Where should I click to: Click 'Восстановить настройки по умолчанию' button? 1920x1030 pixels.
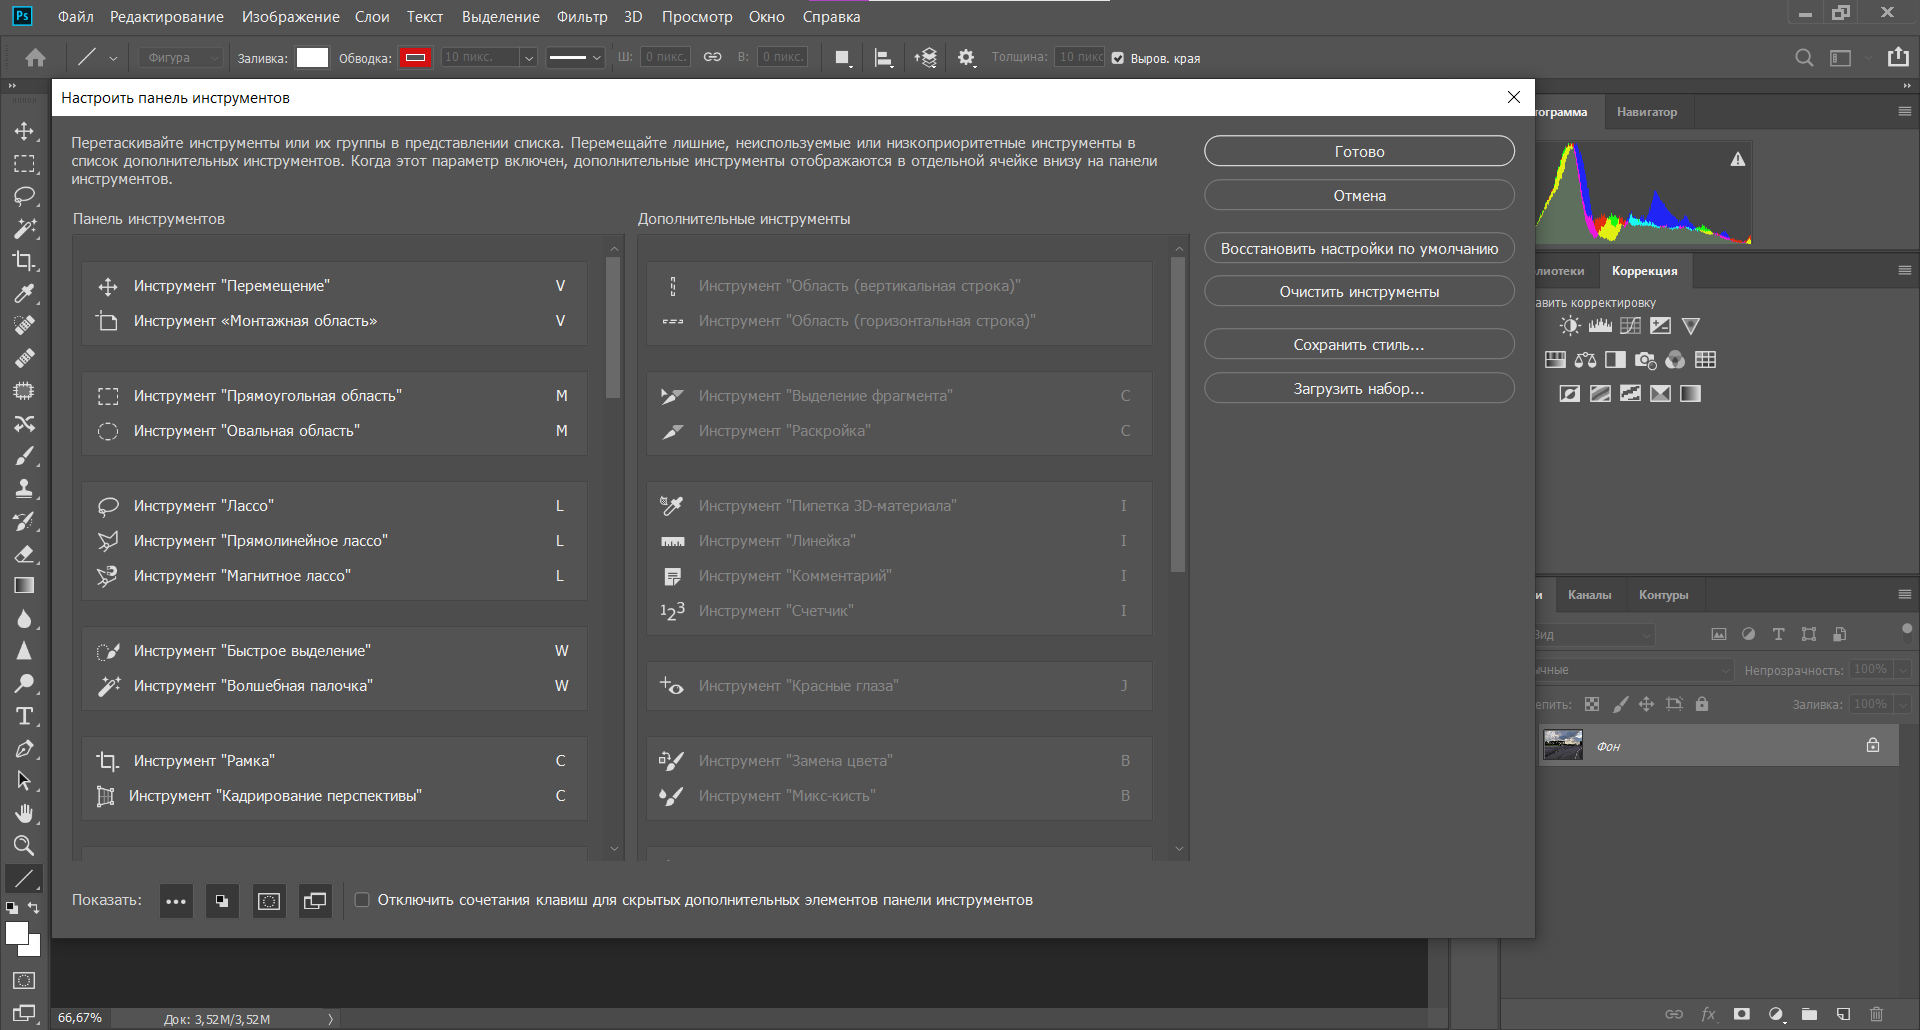click(1359, 249)
